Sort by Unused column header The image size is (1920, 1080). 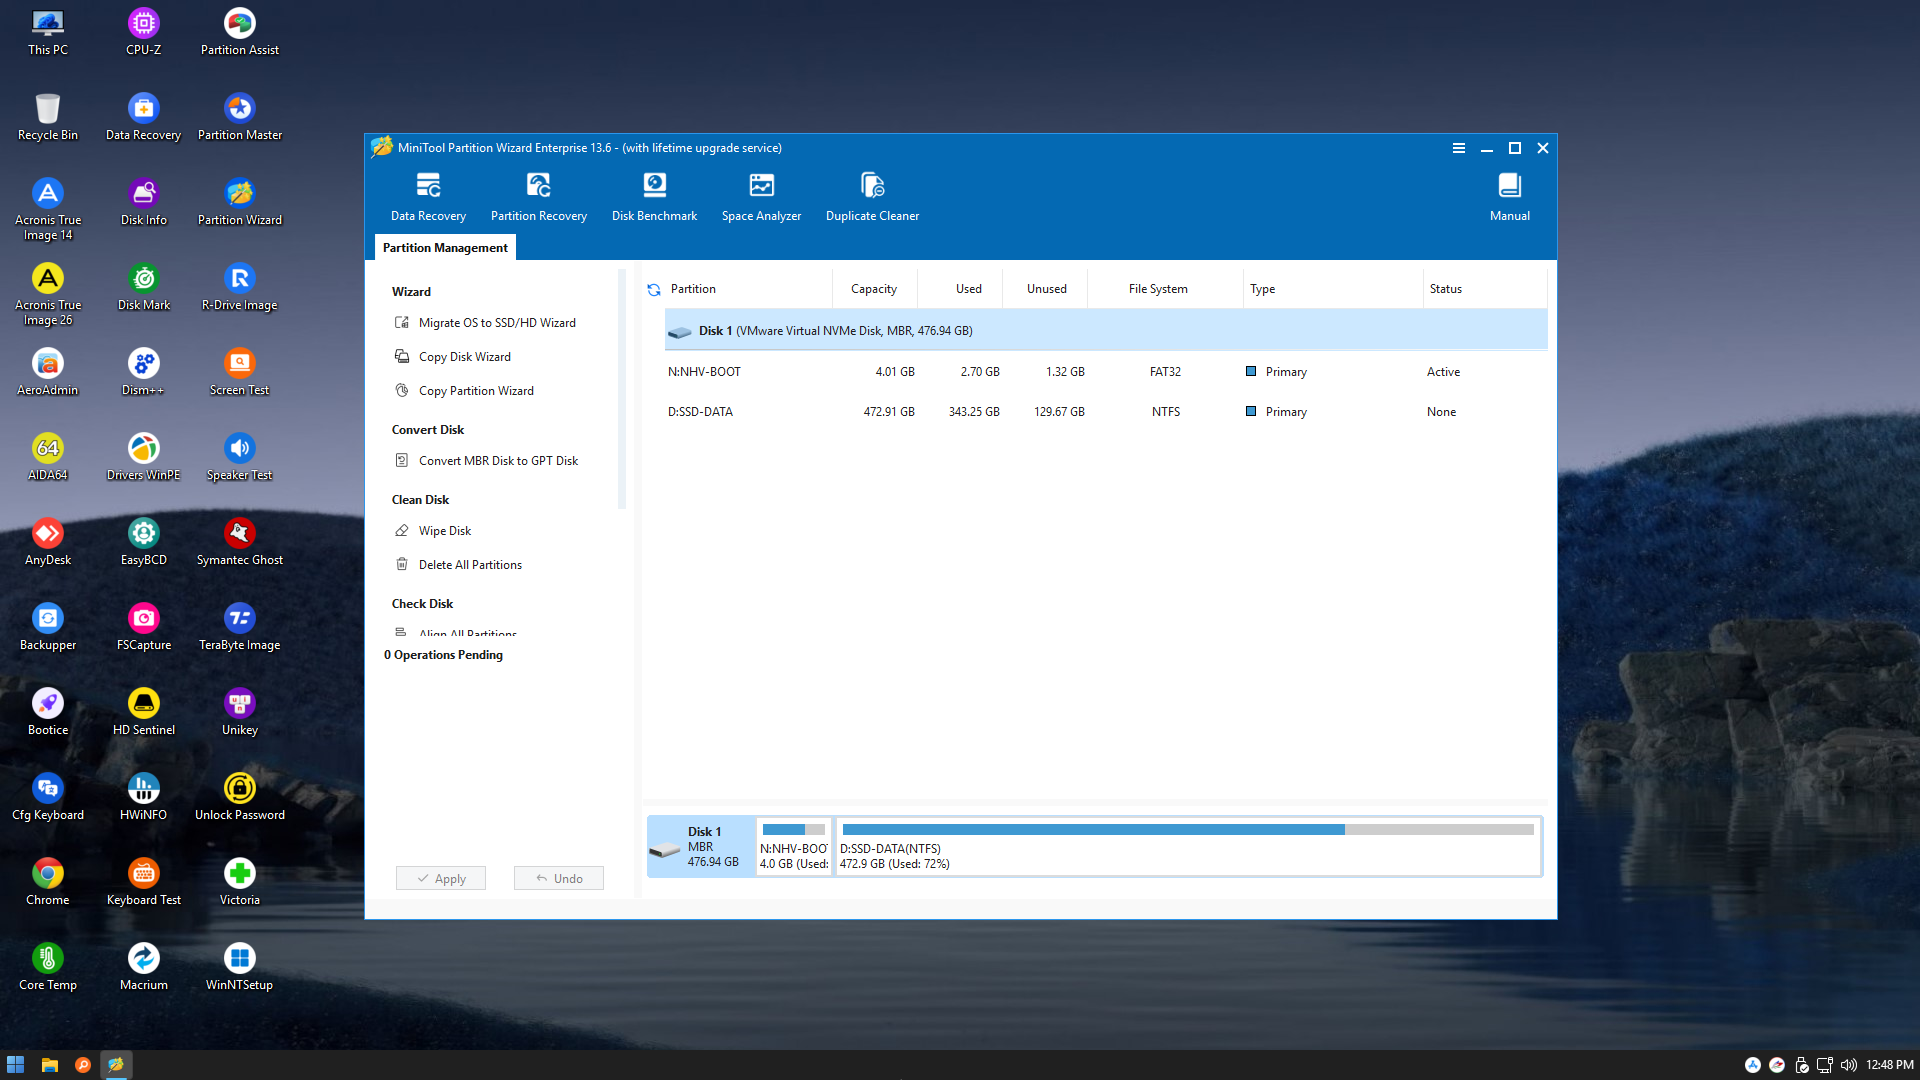point(1046,289)
